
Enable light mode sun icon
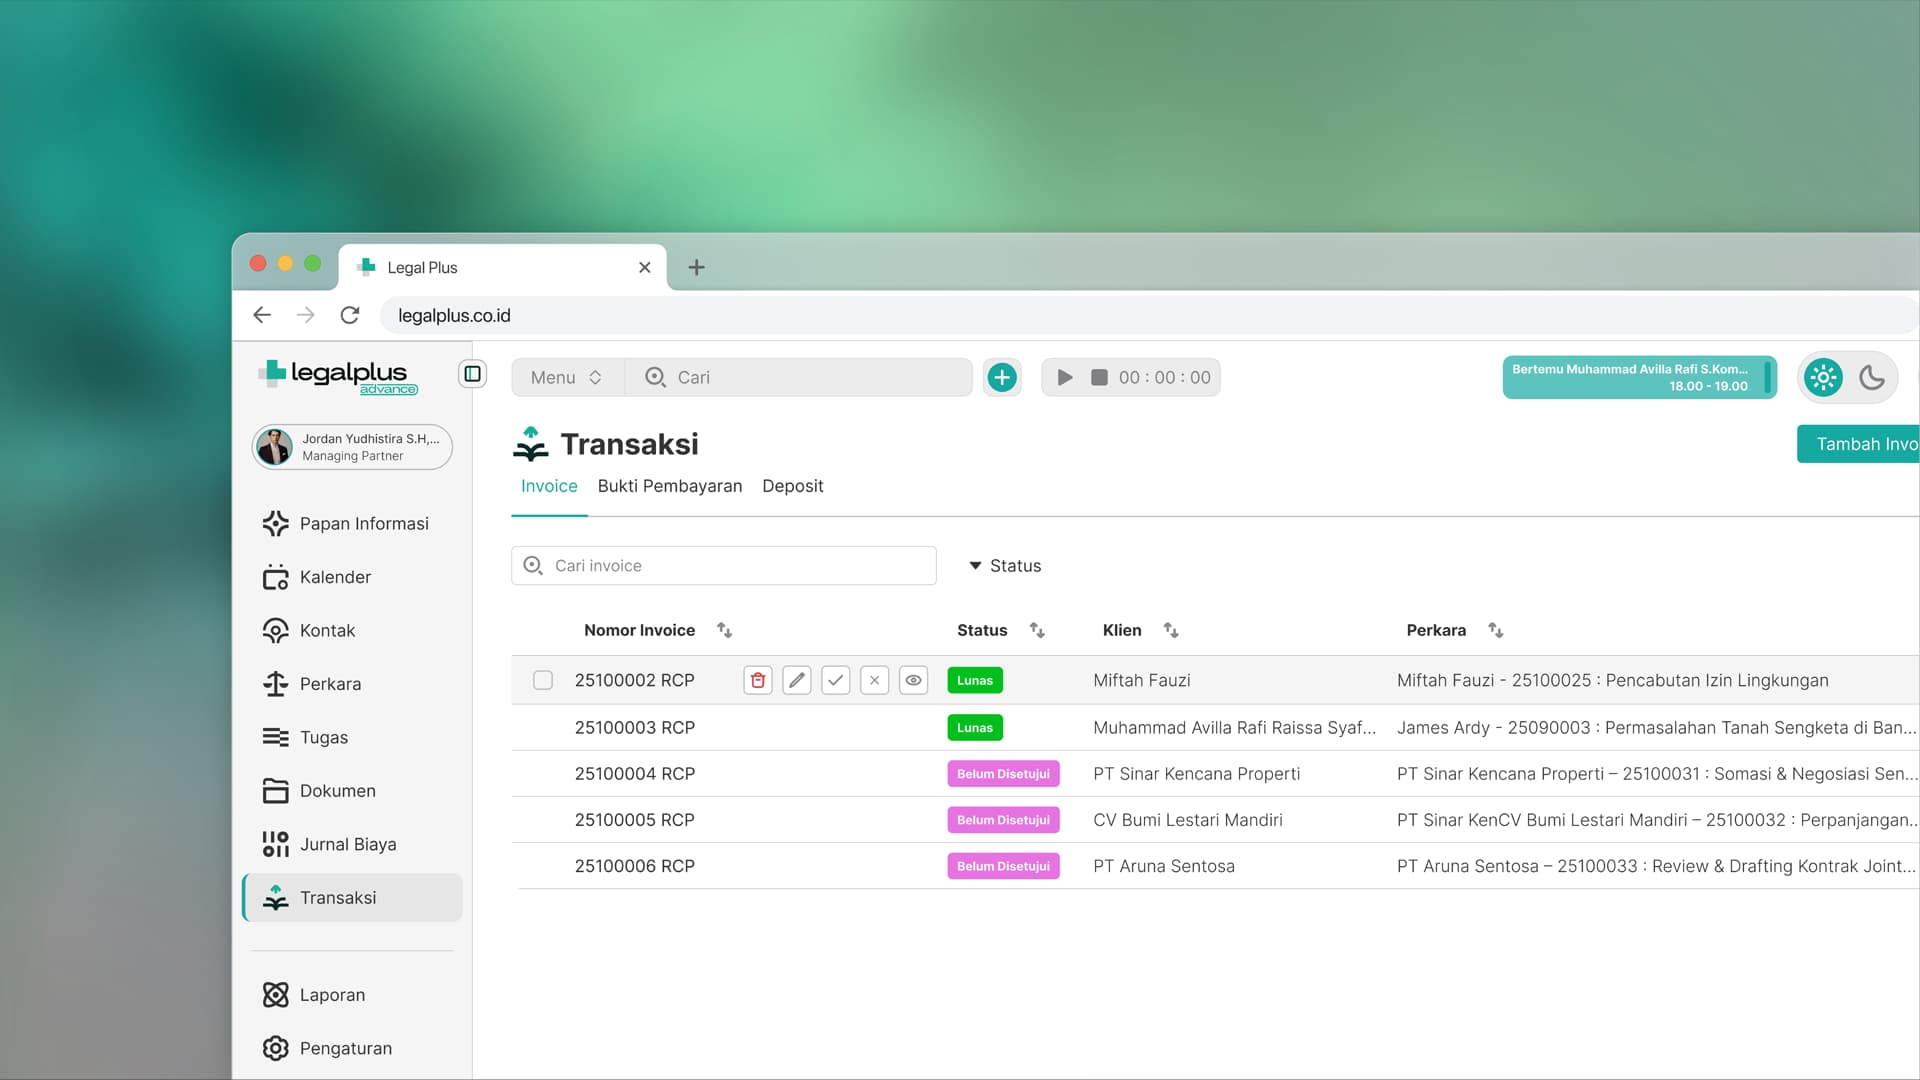click(1823, 377)
